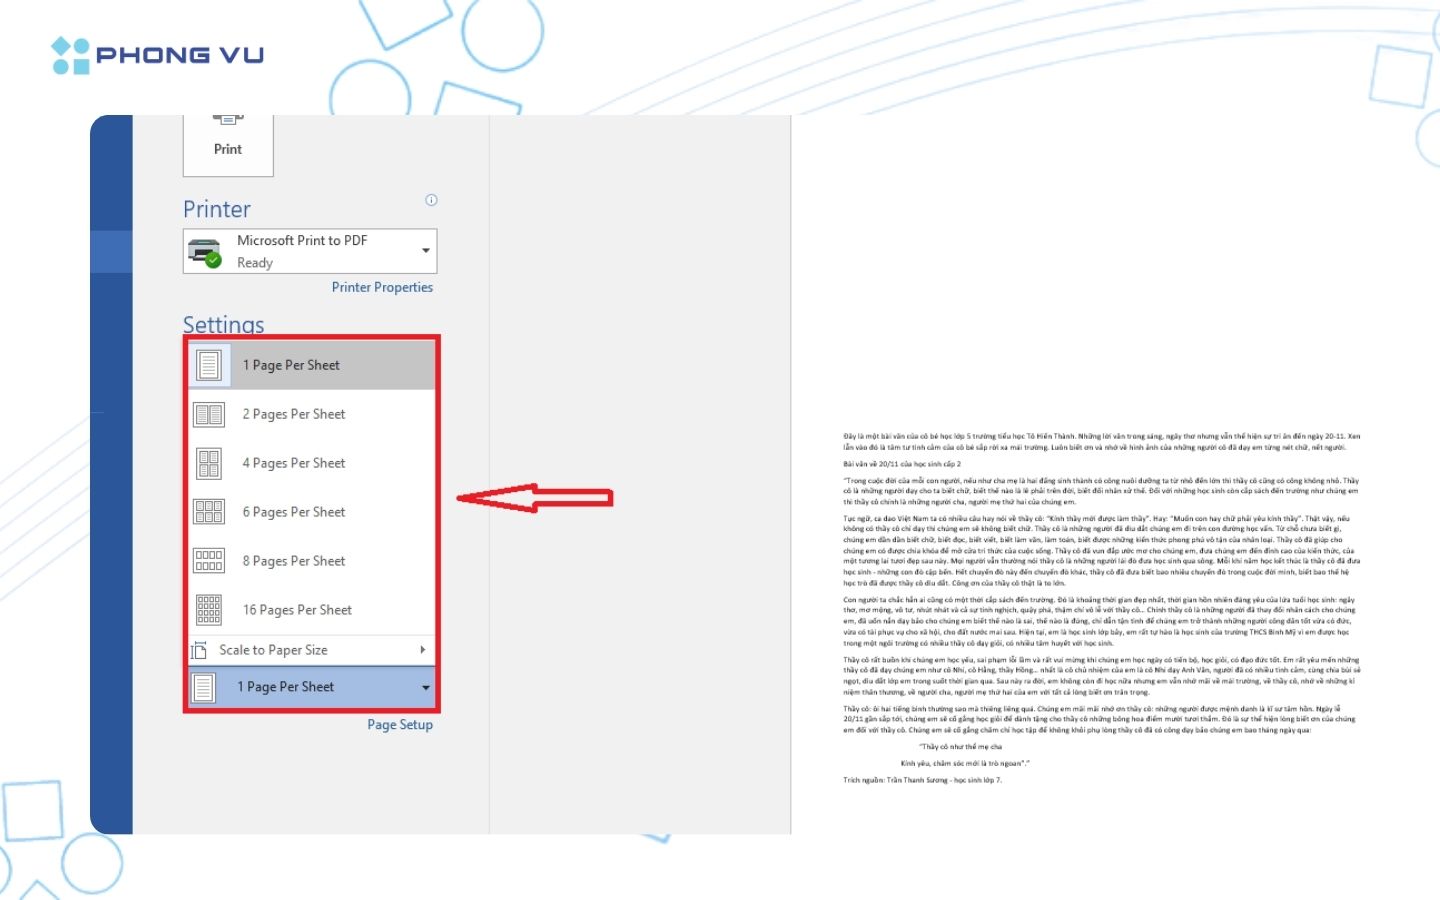Click the 6 Pages Per Sheet layout icon
Screen dimensions: 1440x900
pyautogui.click(x=209, y=512)
